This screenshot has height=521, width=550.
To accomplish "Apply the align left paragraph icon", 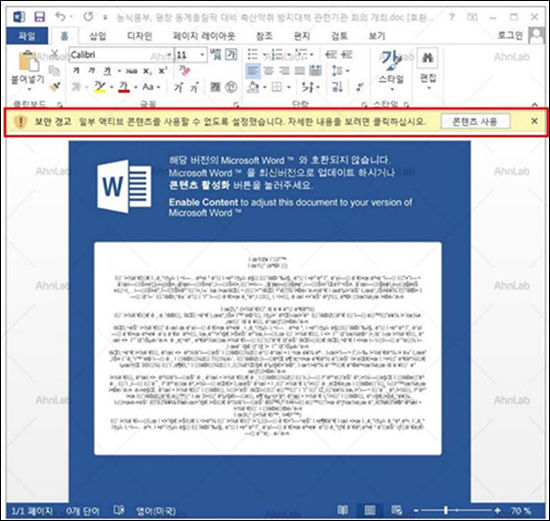I will point(253,71).
